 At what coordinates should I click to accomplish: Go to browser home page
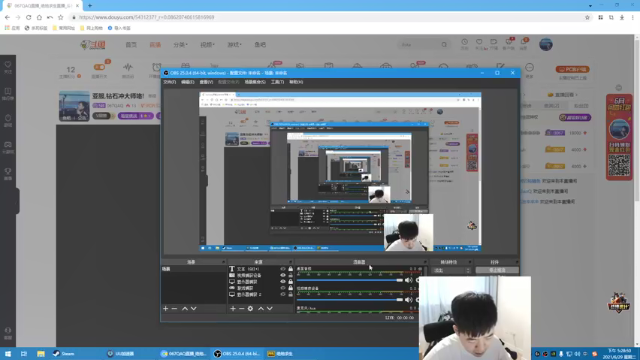pyautogui.click(x=39, y=17)
